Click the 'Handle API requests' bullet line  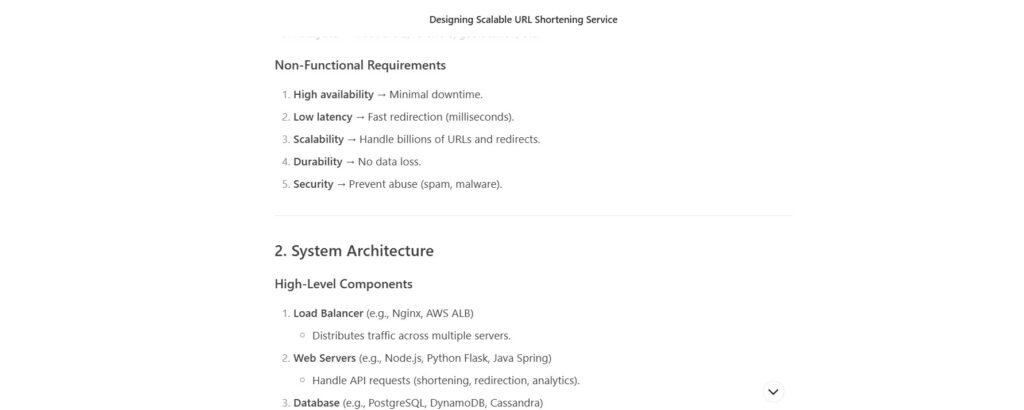(446, 380)
